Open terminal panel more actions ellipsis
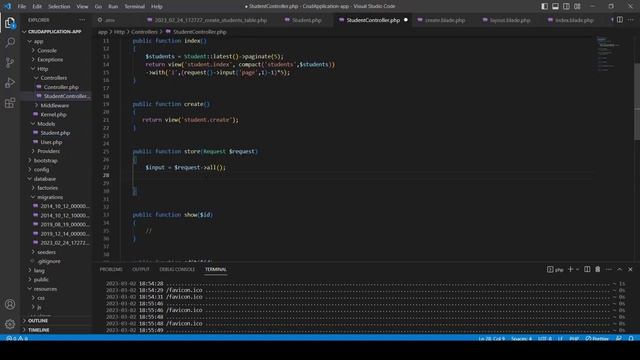Viewport: 640px width, 360px height. click(609, 269)
